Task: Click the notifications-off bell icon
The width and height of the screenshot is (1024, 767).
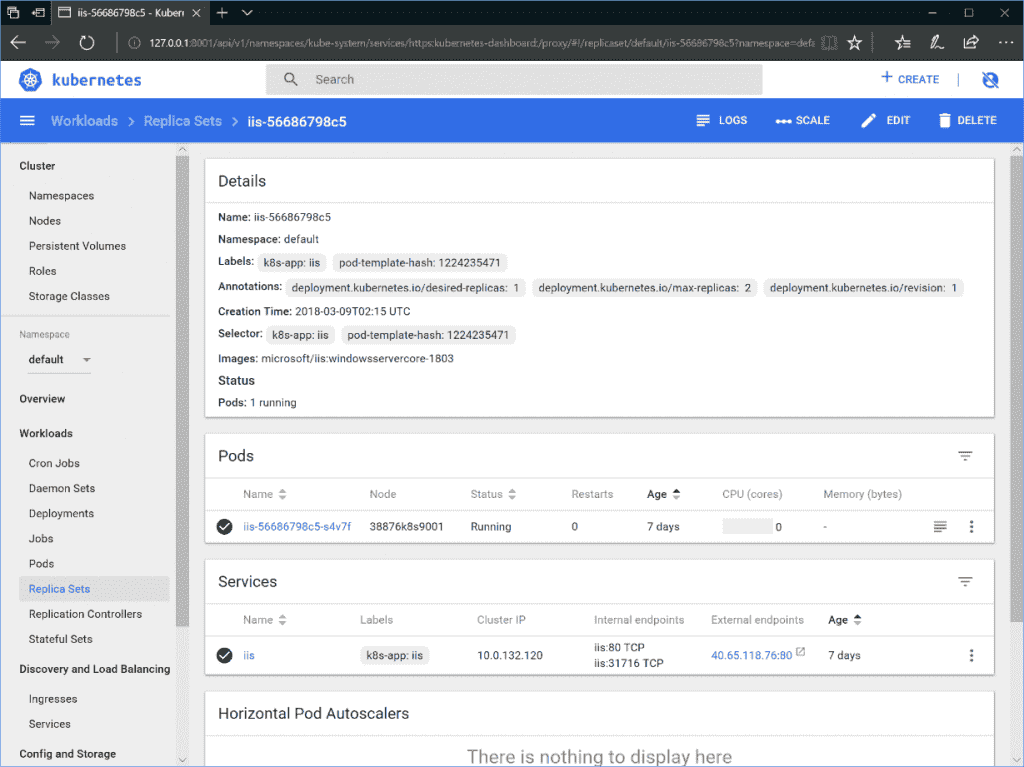Action: (990, 80)
